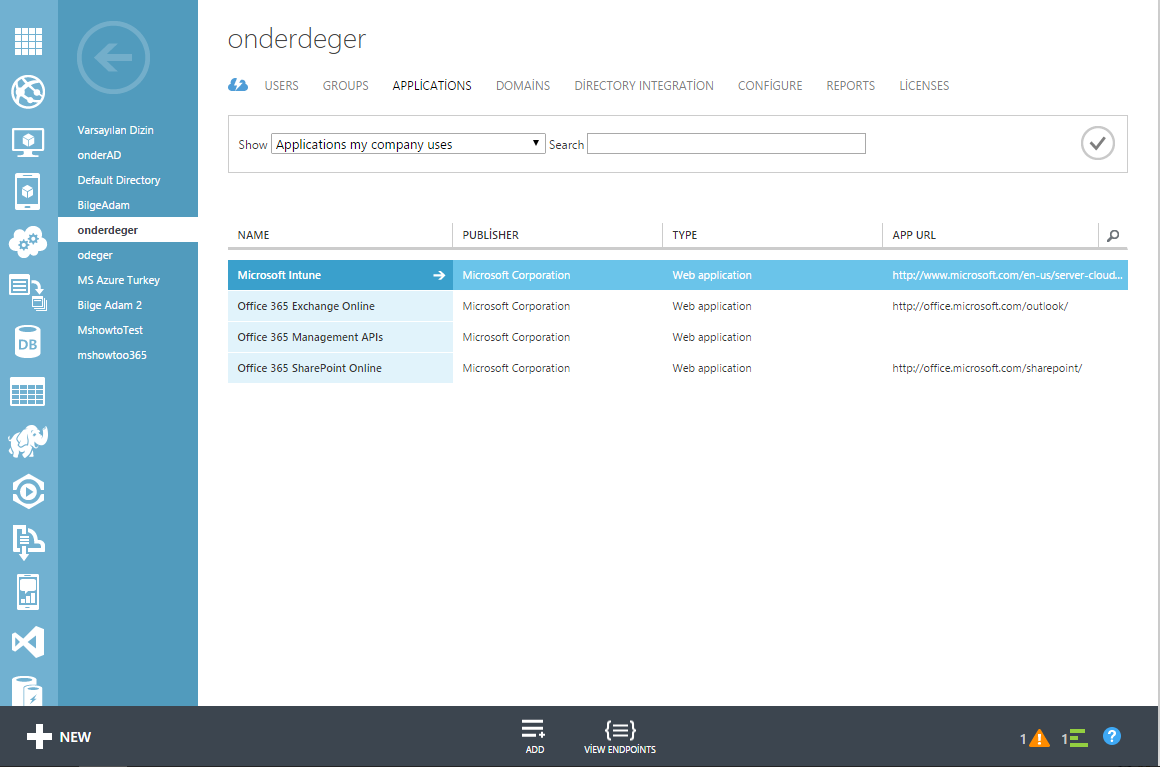Open the arrow on Microsoft Intune row
This screenshot has height=767, width=1160.
[439, 275]
